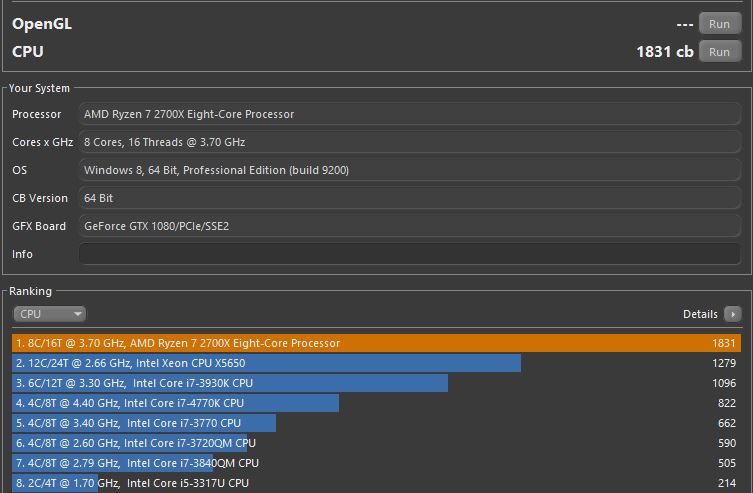Click the Details label in Ranking
This screenshot has height=493, width=753.
click(700, 314)
